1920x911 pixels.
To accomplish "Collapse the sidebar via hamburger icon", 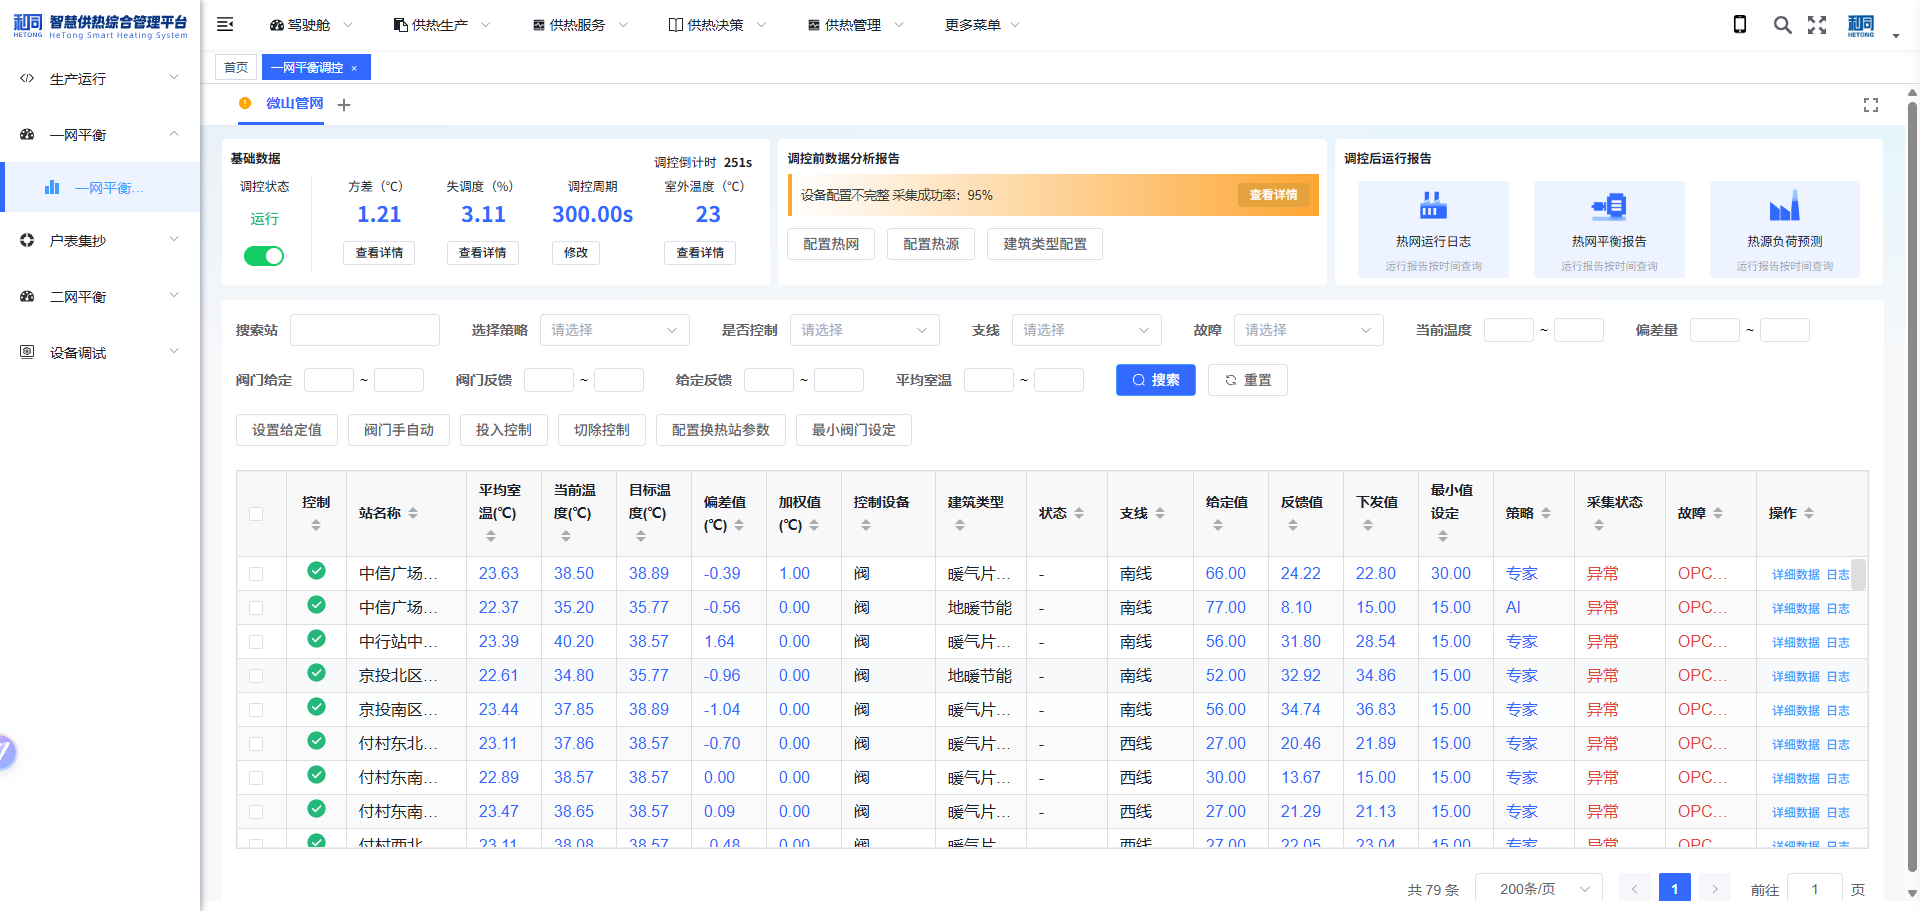I will (x=225, y=24).
